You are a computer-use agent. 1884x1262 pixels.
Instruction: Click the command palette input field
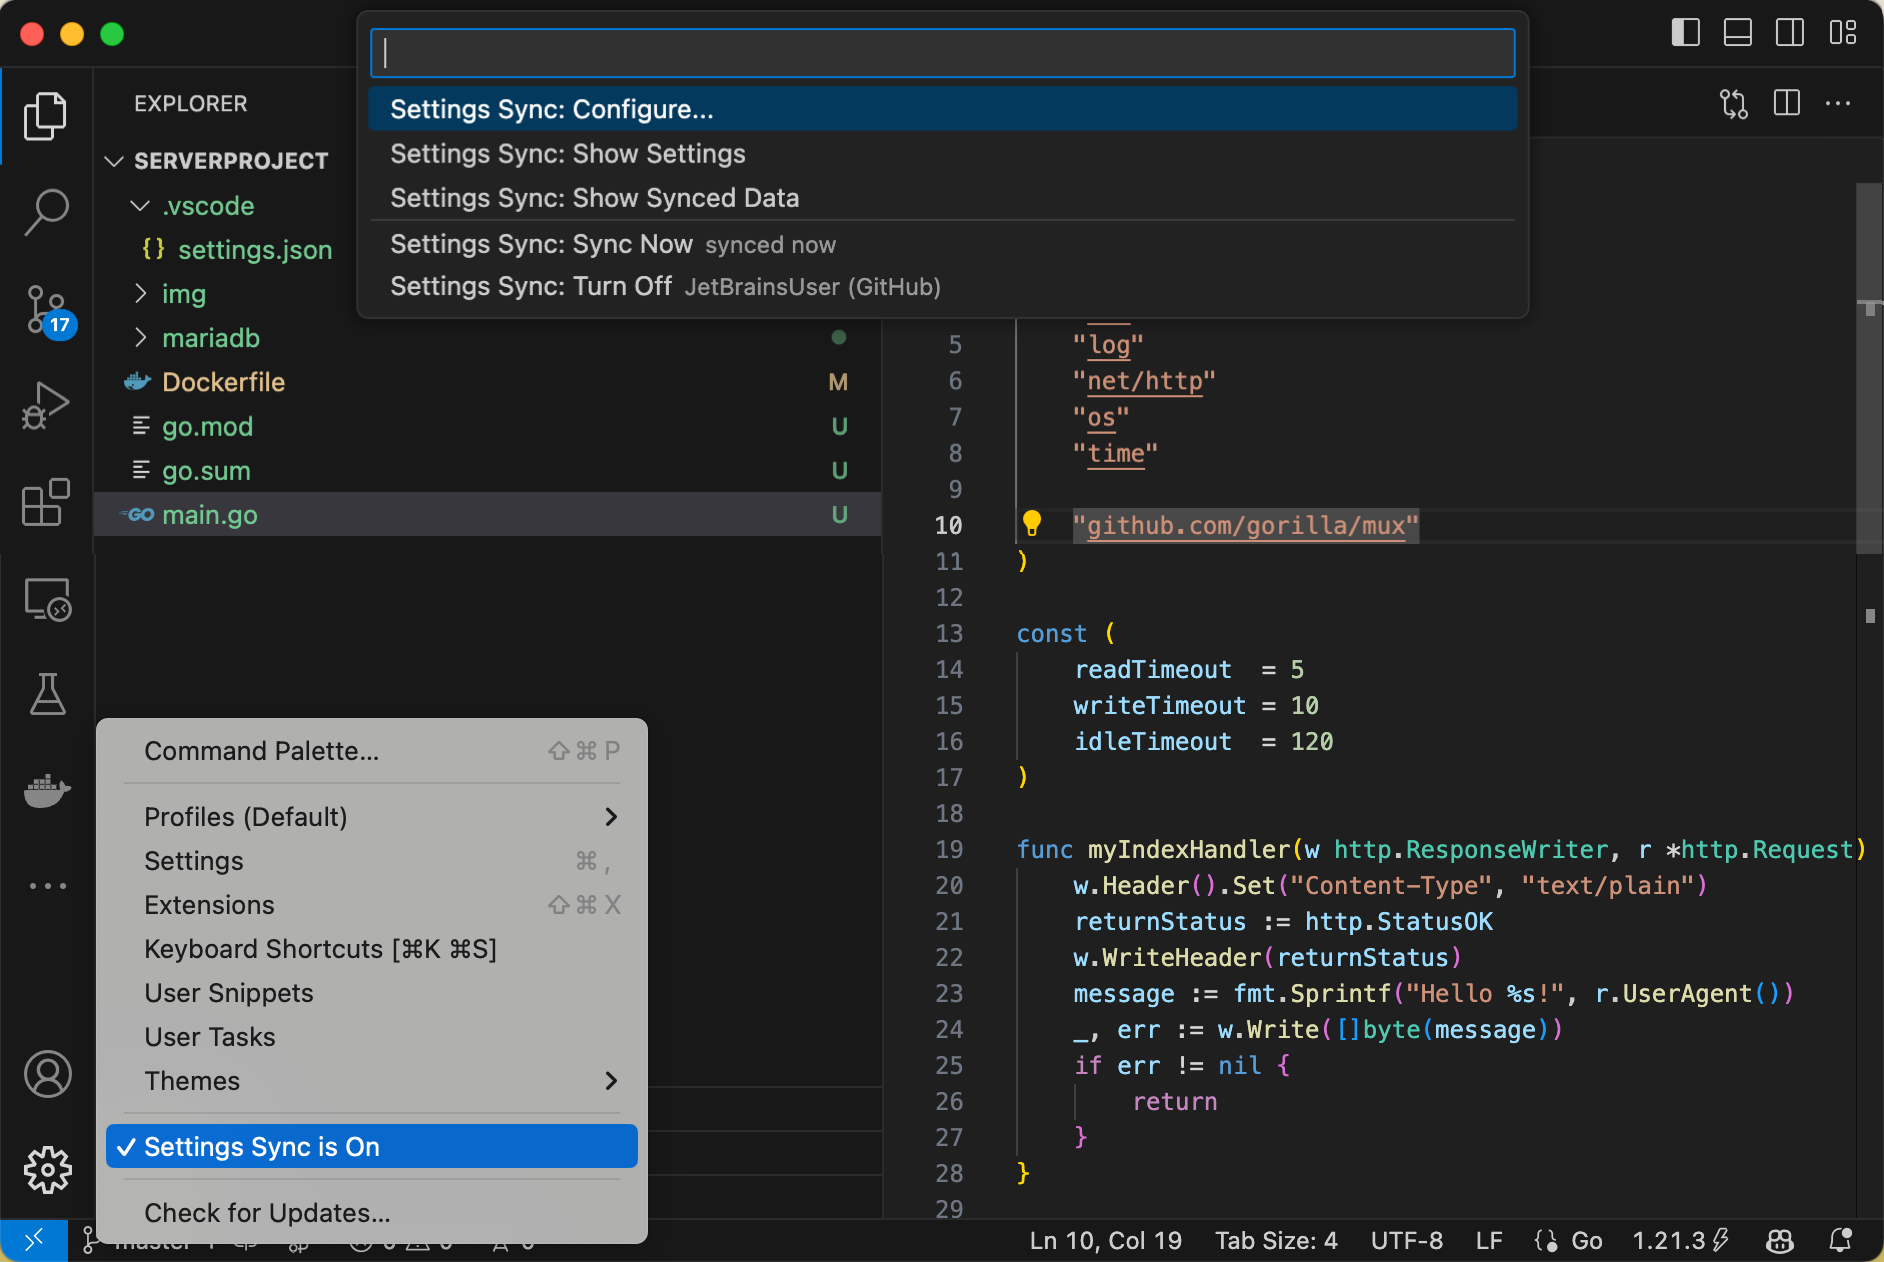[942, 53]
